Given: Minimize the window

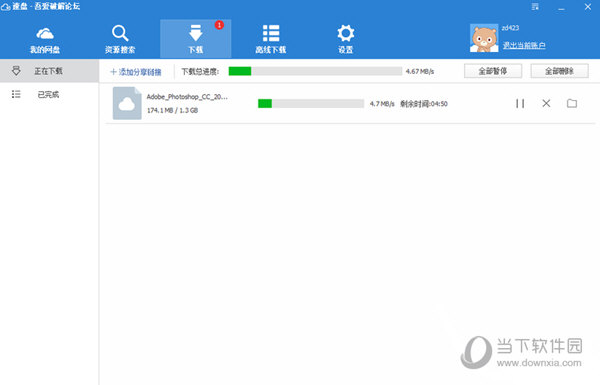Looking at the screenshot, I should point(561,8).
